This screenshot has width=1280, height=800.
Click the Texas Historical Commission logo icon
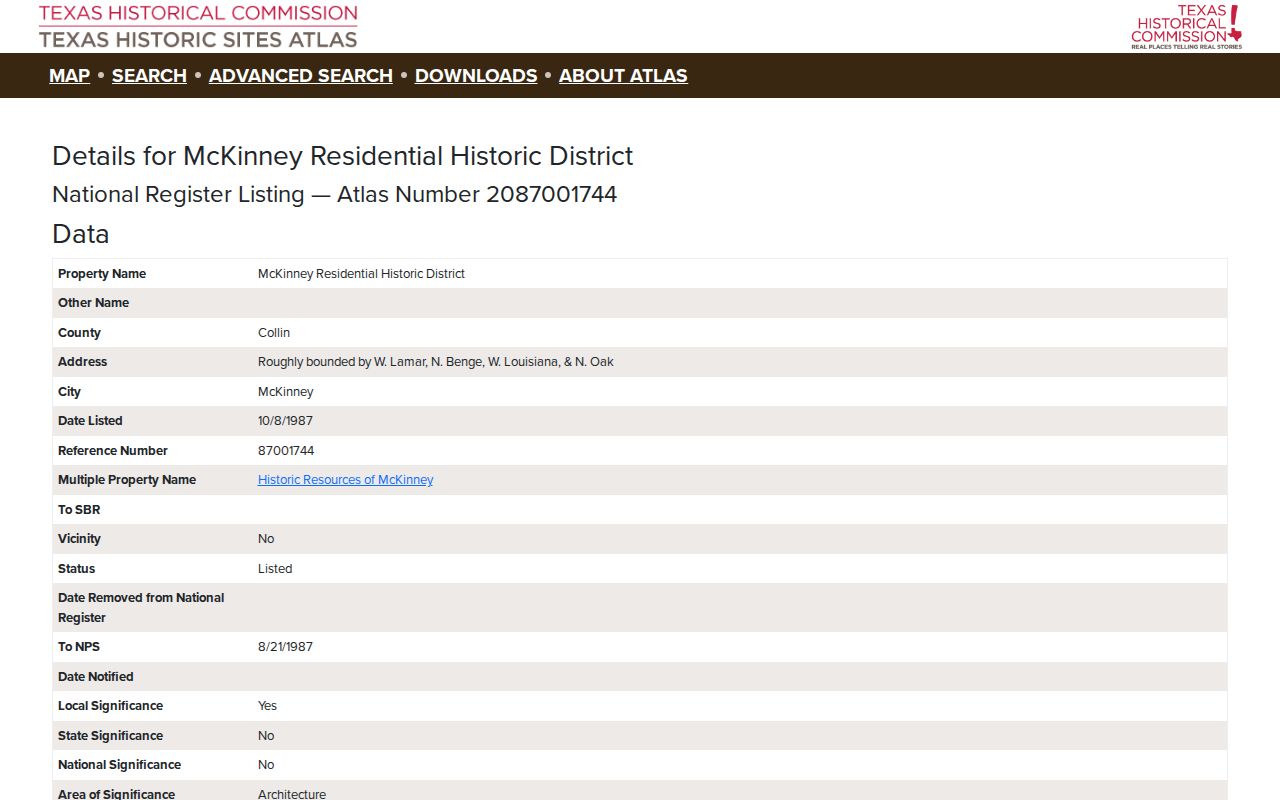pos(1186,26)
